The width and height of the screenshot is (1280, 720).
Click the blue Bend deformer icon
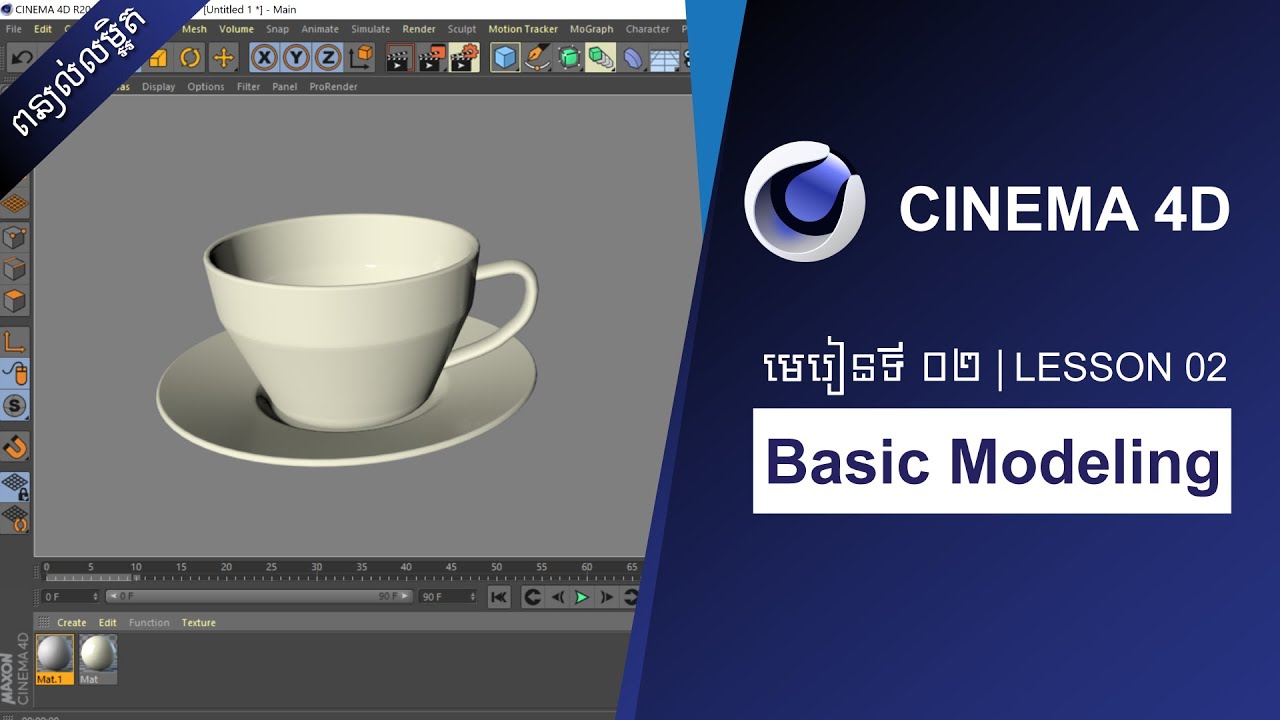tap(634, 58)
